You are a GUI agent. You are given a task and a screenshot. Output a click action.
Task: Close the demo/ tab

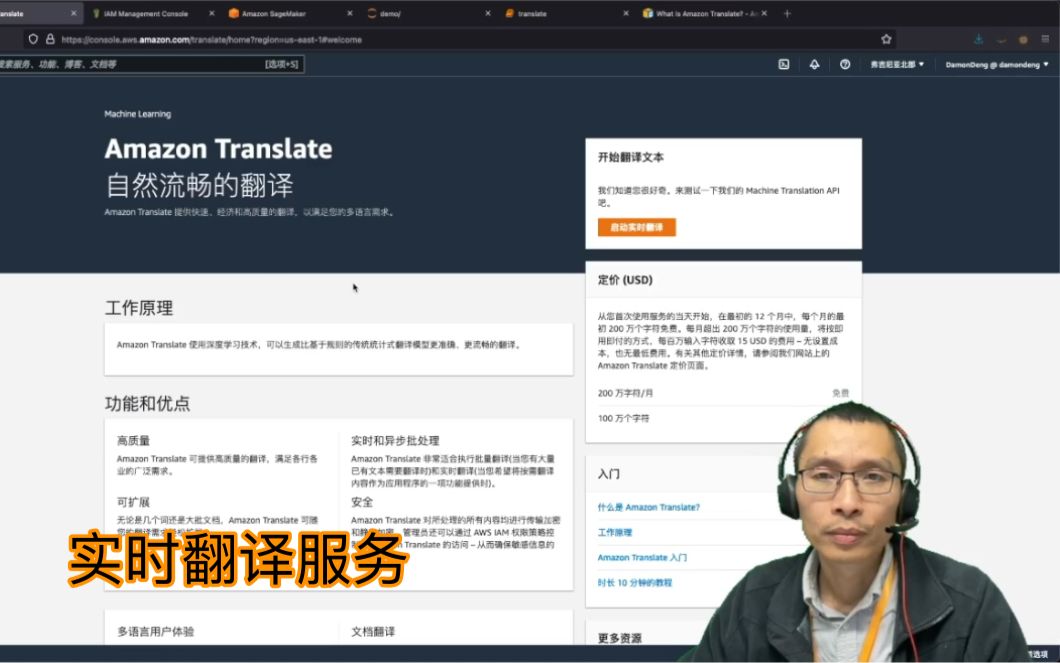(x=487, y=14)
